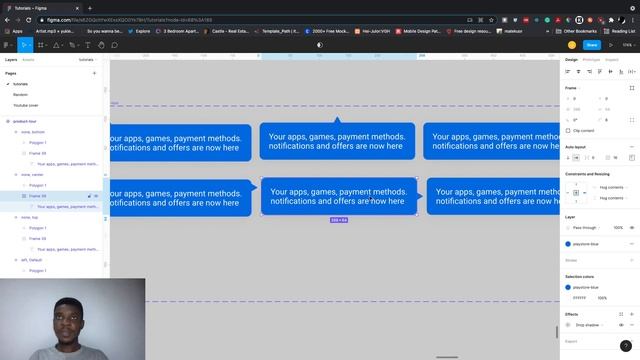Open the help question mark button
The width and height of the screenshot is (640, 360).
coord(626,346)
